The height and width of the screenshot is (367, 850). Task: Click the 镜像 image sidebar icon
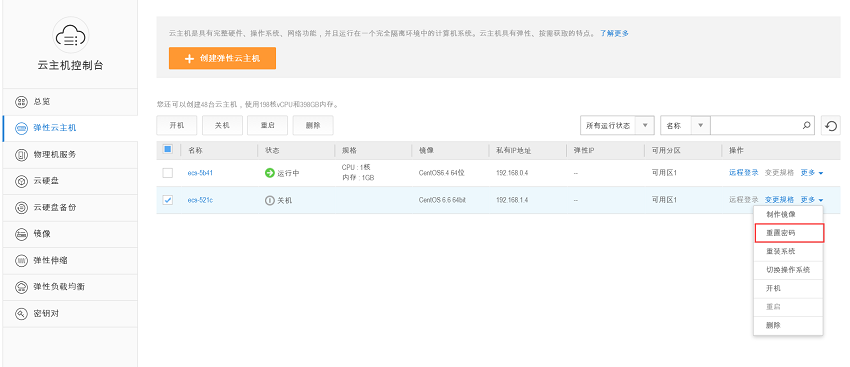coord(21,234)
